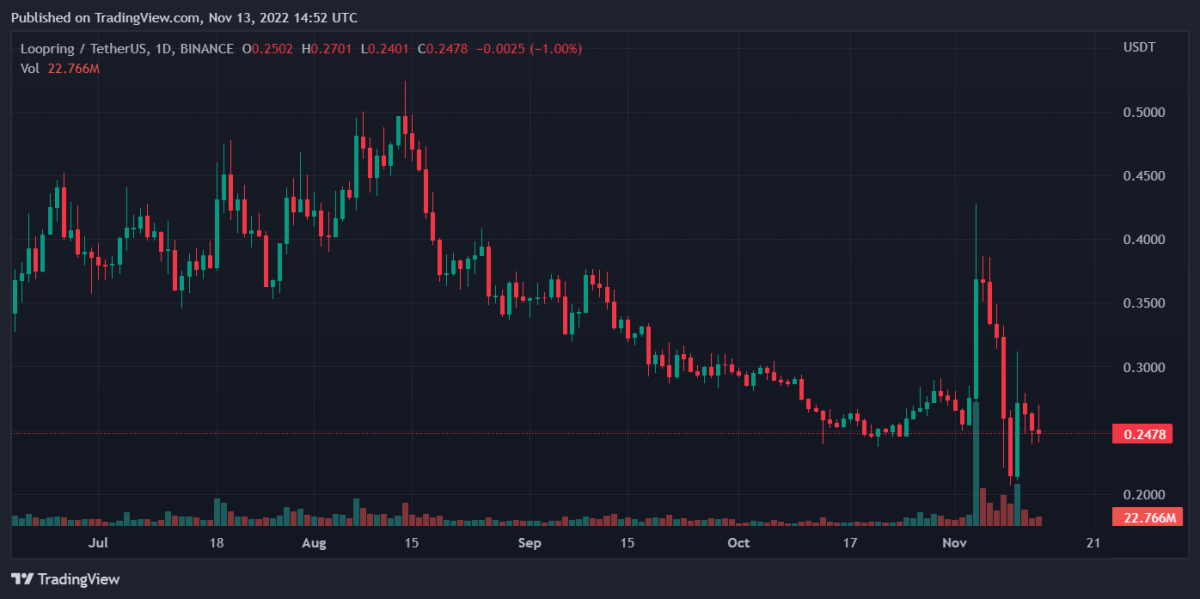Screen dimensions: 1200x599
Task: Click the tall green early-November spike candle
Action: point(976,340)
